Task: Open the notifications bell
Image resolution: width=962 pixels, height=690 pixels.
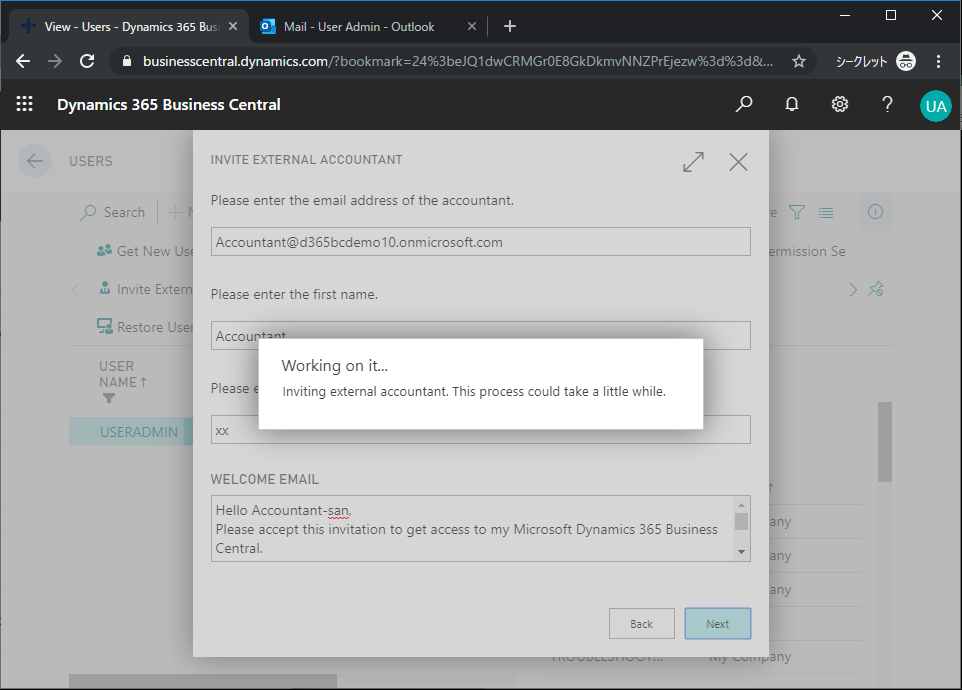Action: click(792, 104)
